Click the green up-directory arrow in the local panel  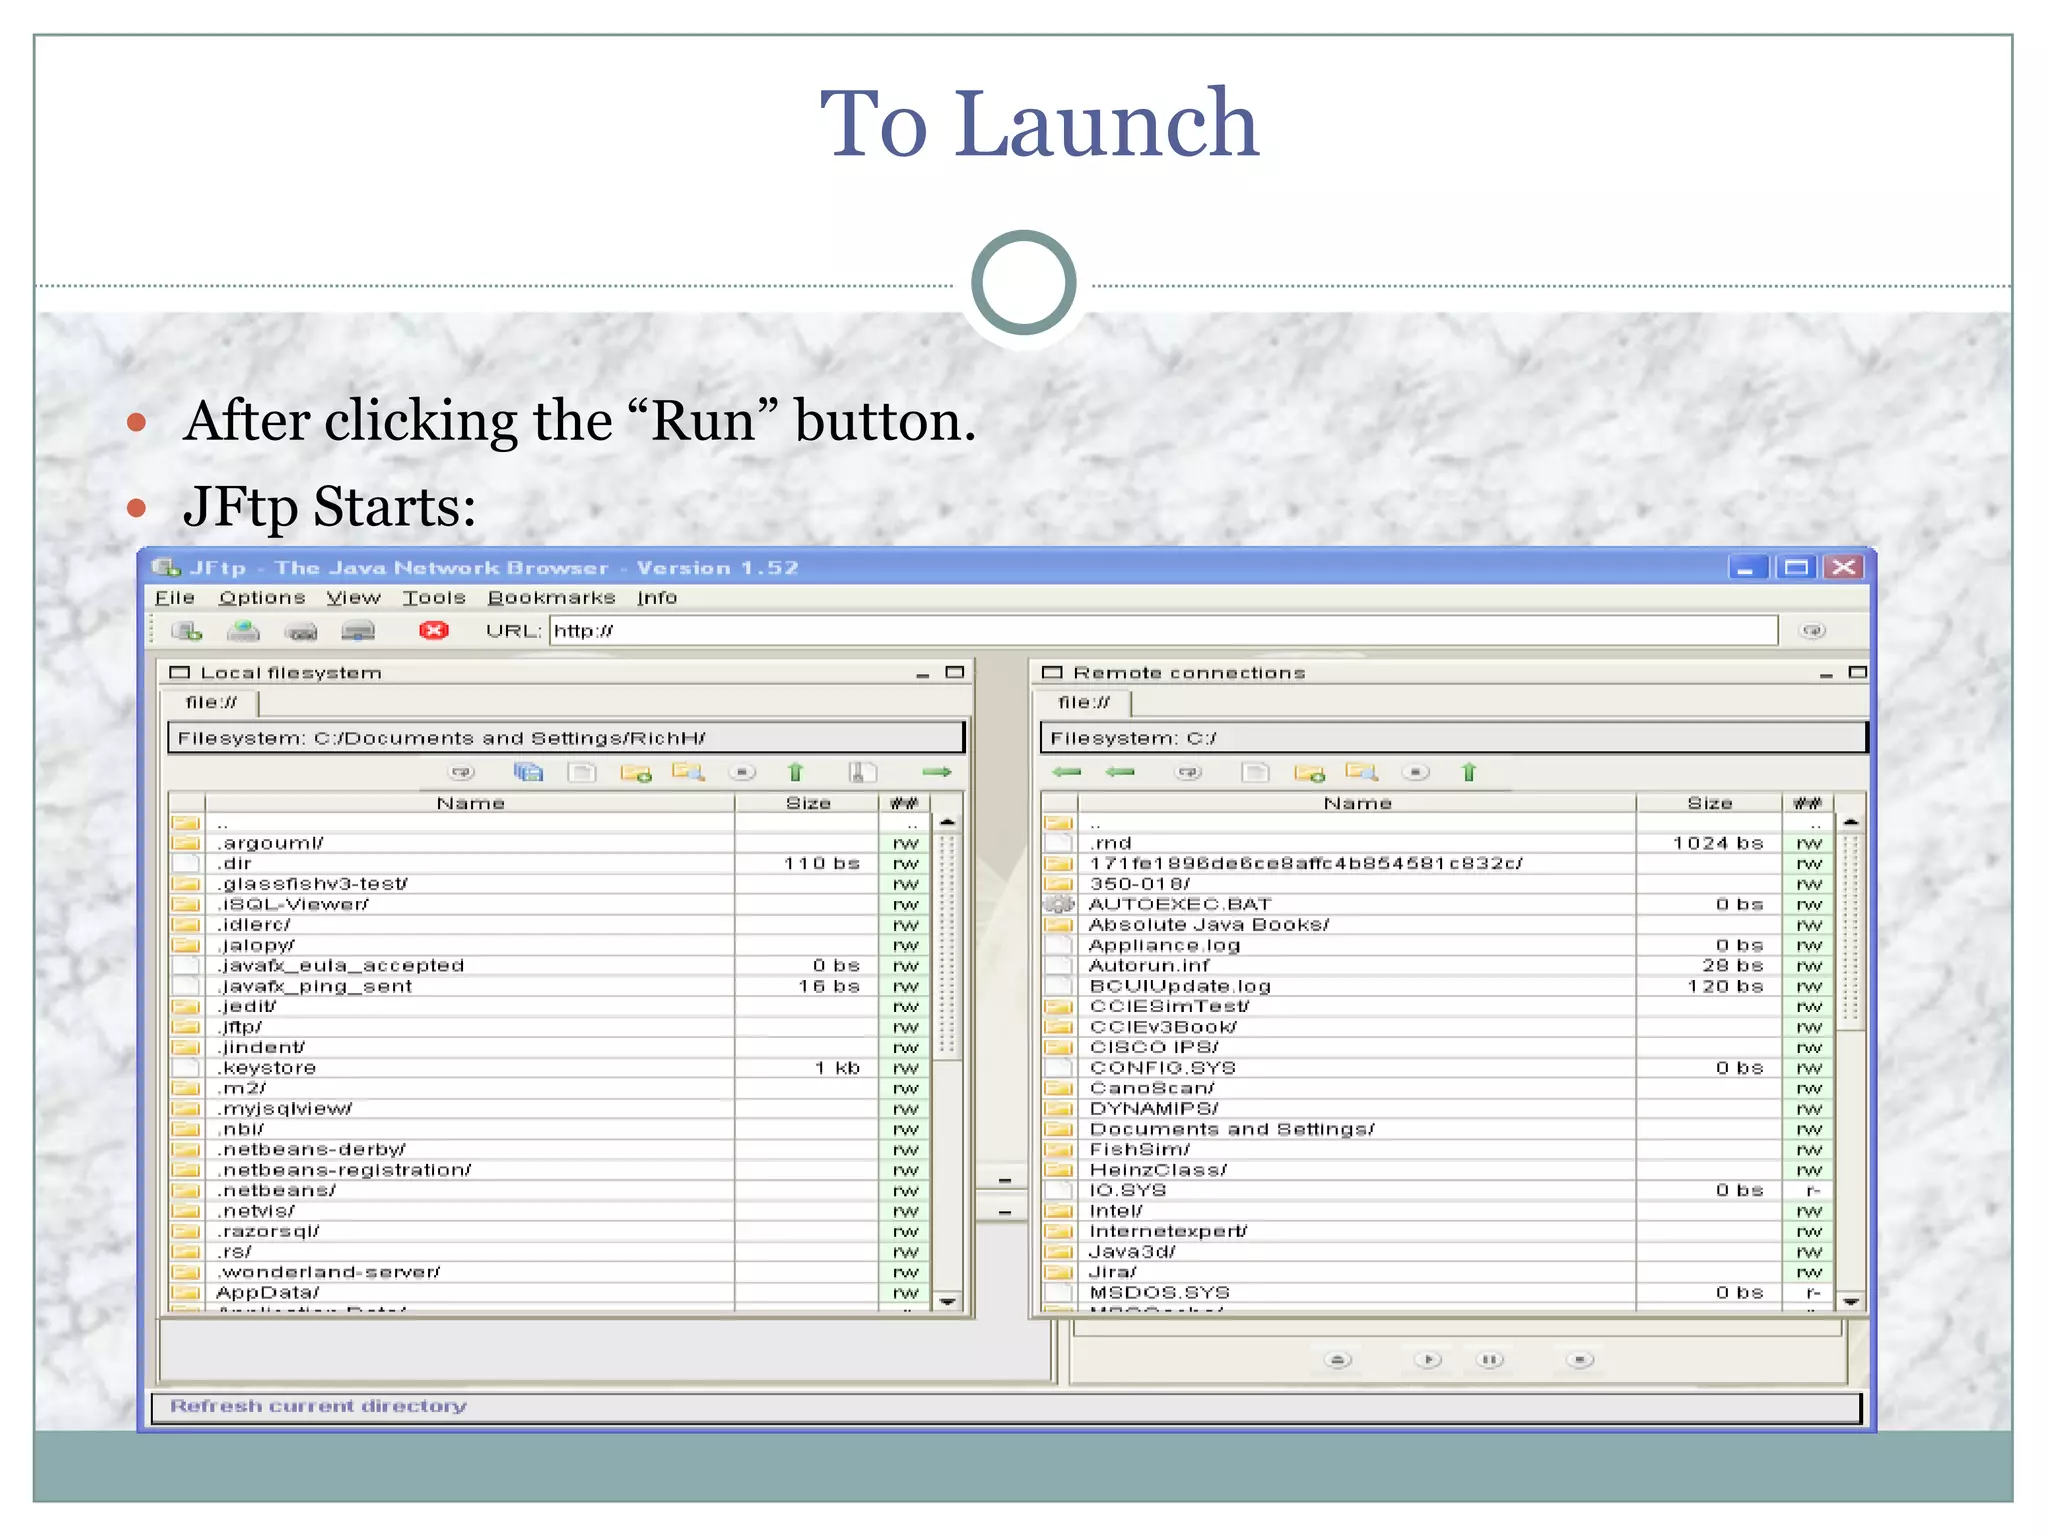coord(795,772)
